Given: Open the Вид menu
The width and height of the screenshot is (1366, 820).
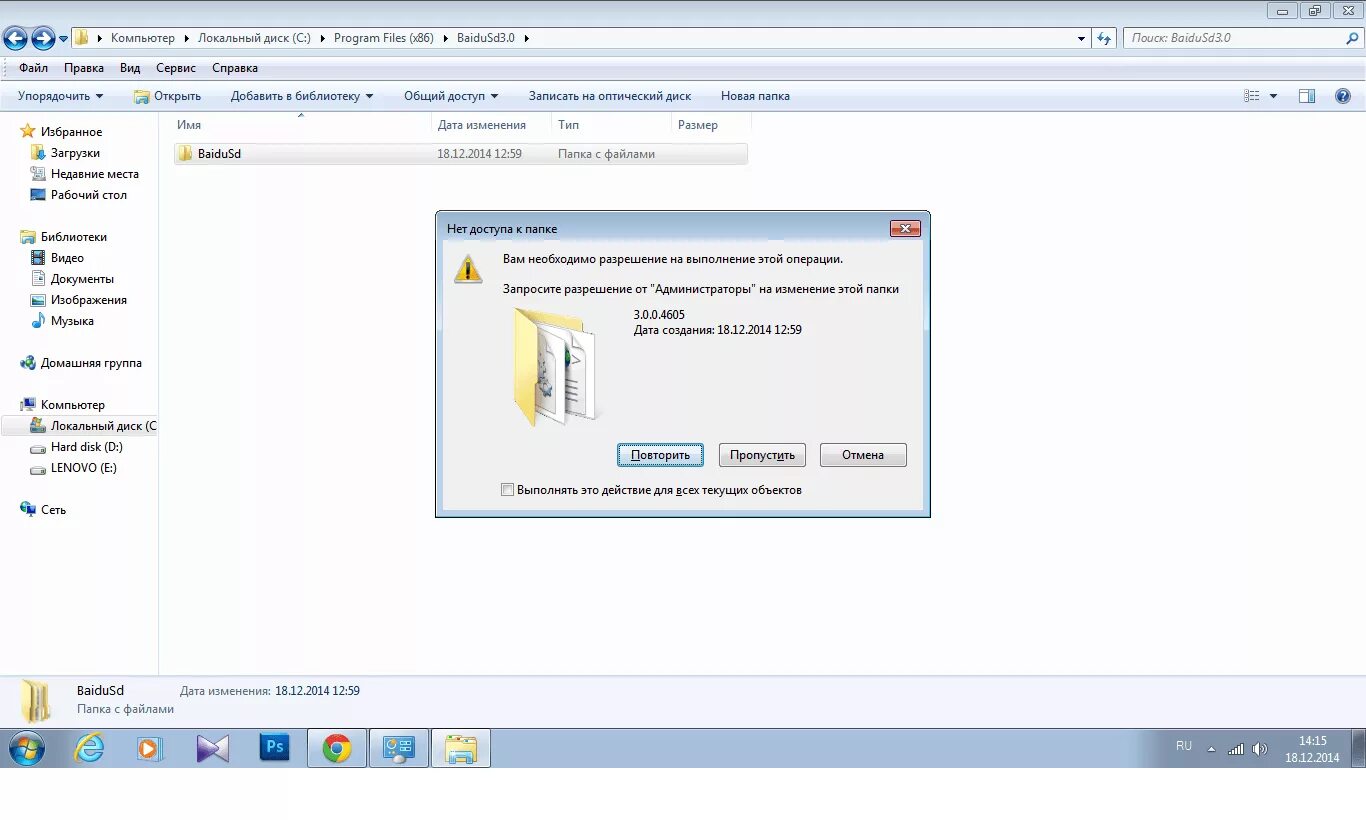Looking at the screenshot, I should pyautogui.click(x=130, y=68).
